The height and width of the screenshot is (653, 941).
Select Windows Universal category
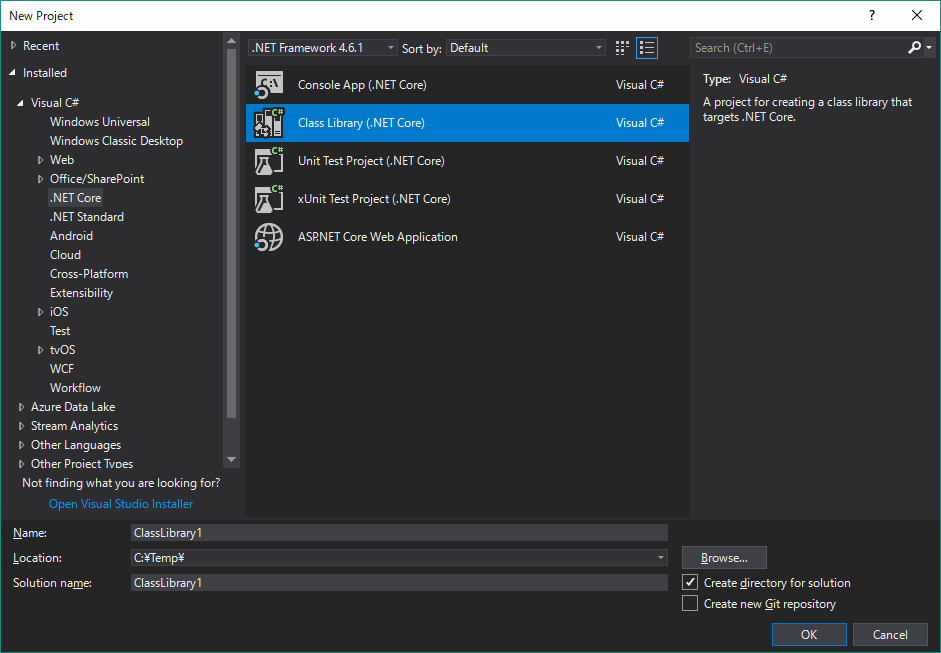100,122
